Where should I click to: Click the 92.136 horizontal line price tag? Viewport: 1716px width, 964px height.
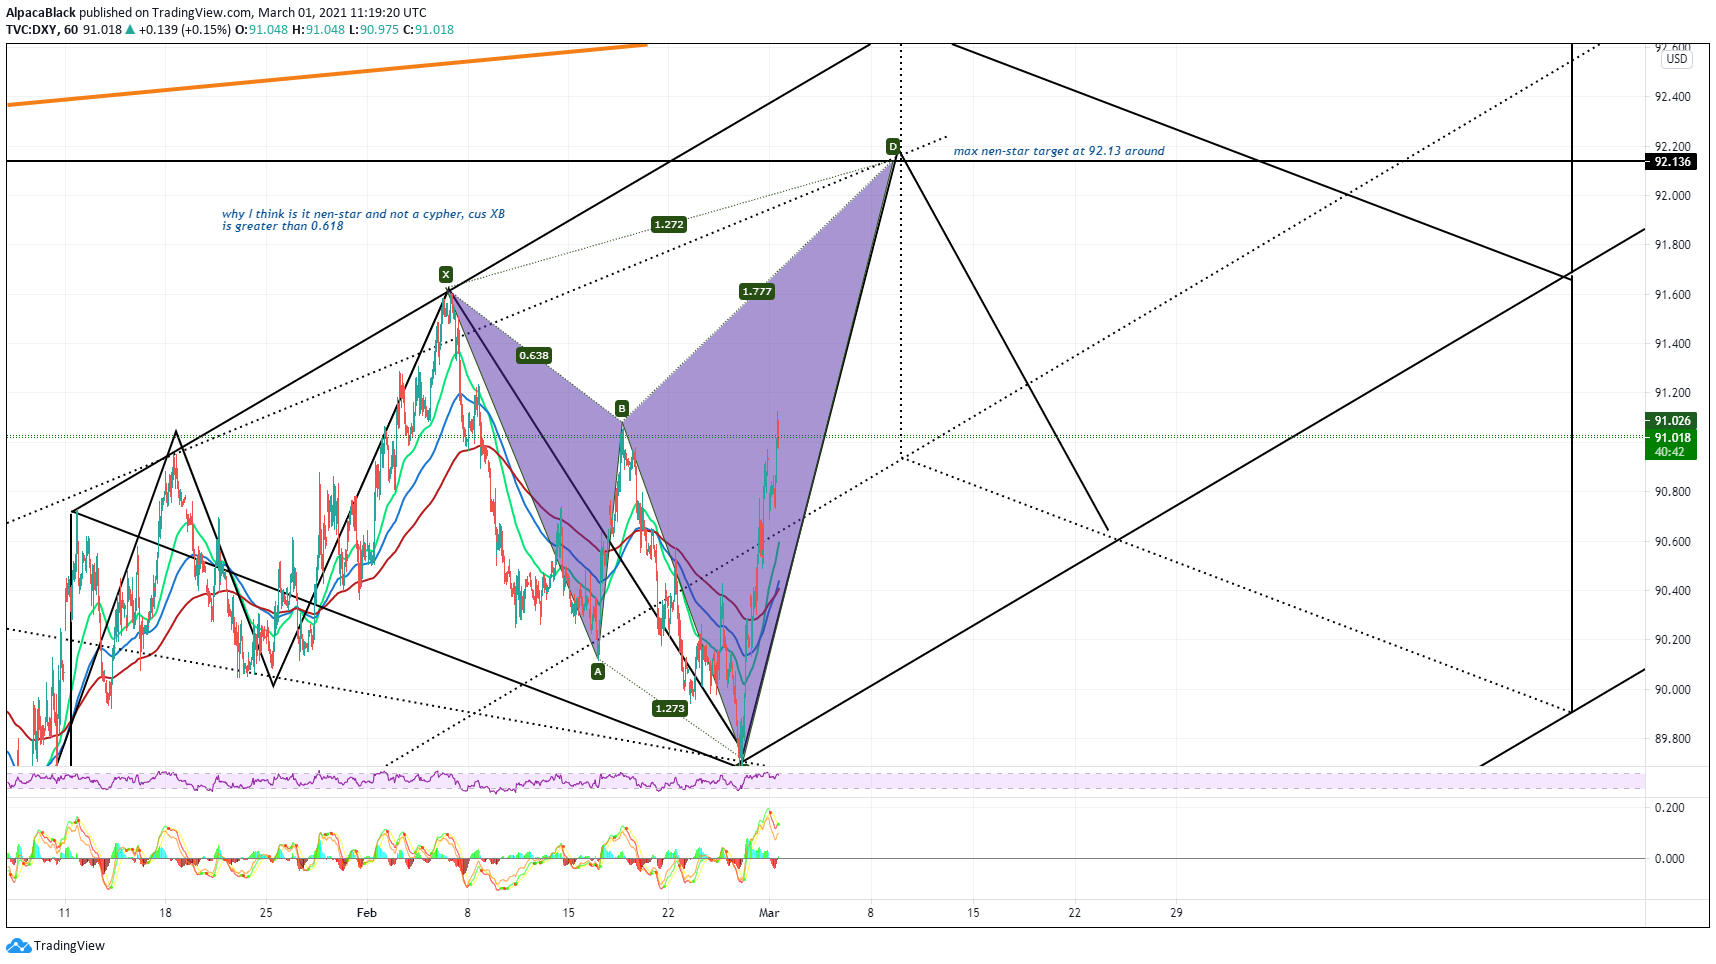point(1671,161)
